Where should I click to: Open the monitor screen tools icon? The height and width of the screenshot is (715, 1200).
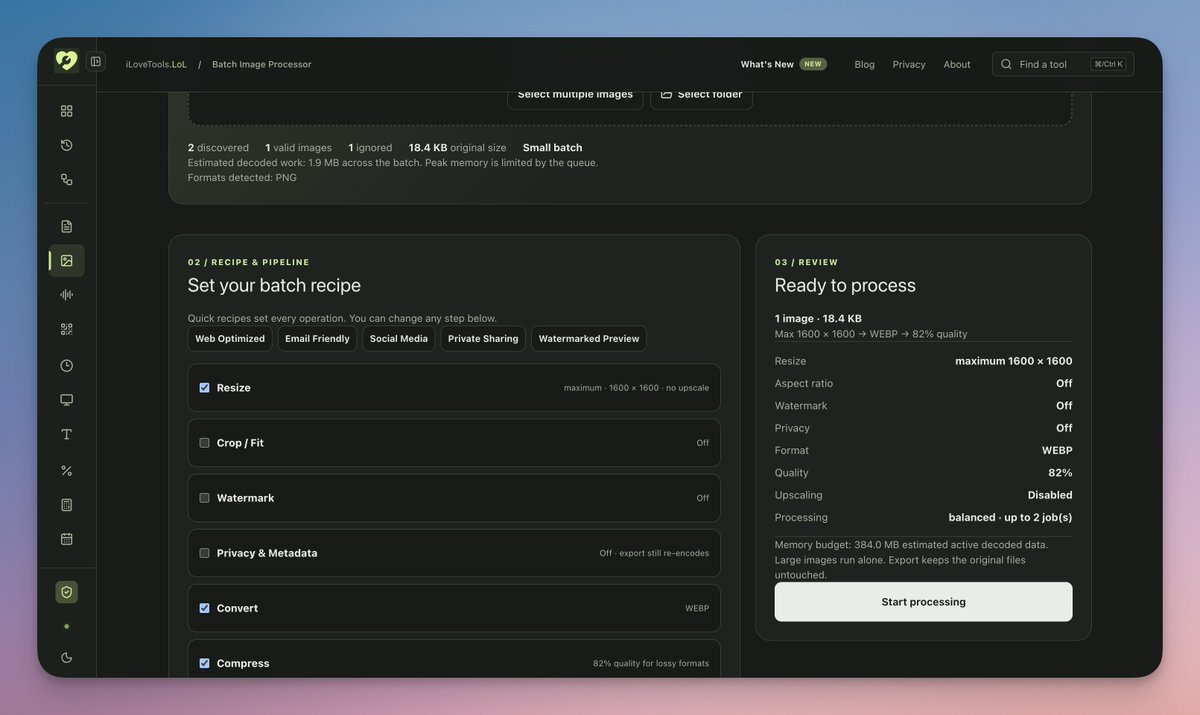[67, 400]
